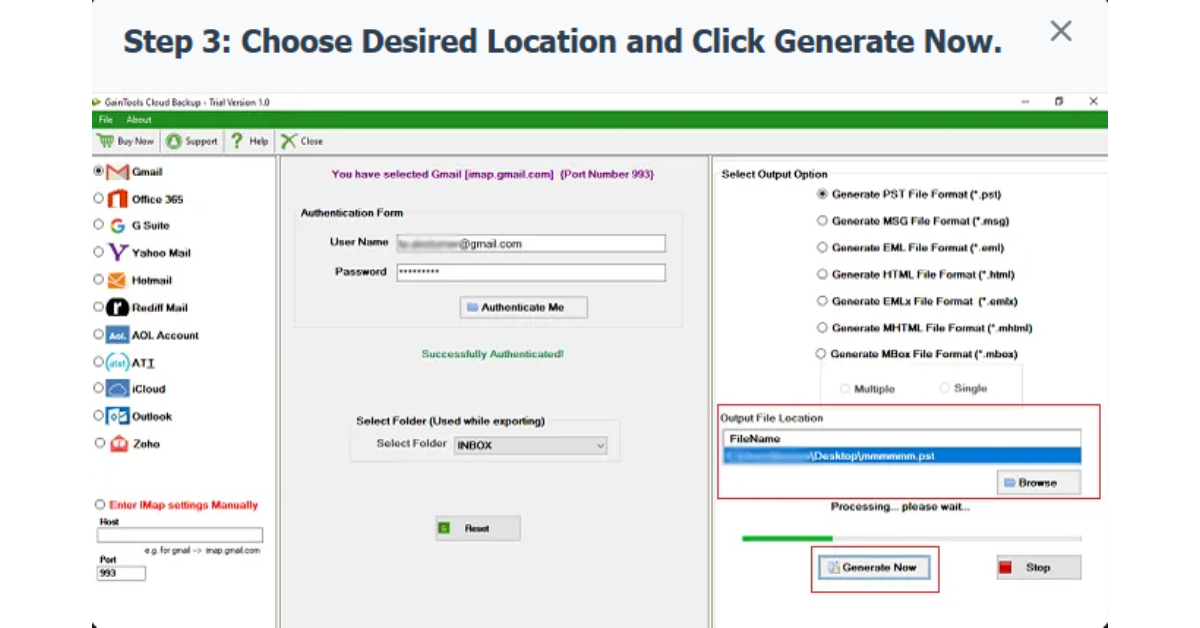Click the Gmail envelope logo

pos(117,172)
